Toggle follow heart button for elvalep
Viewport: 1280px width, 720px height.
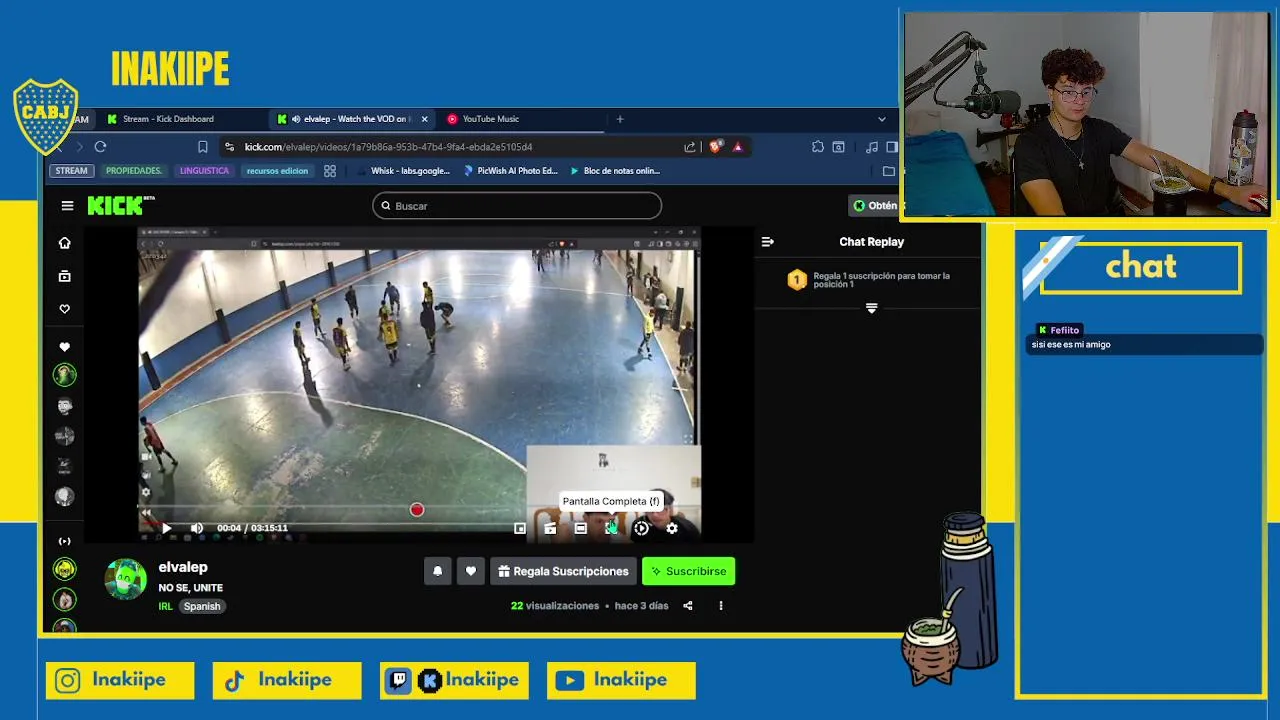[x=471, y=571]
